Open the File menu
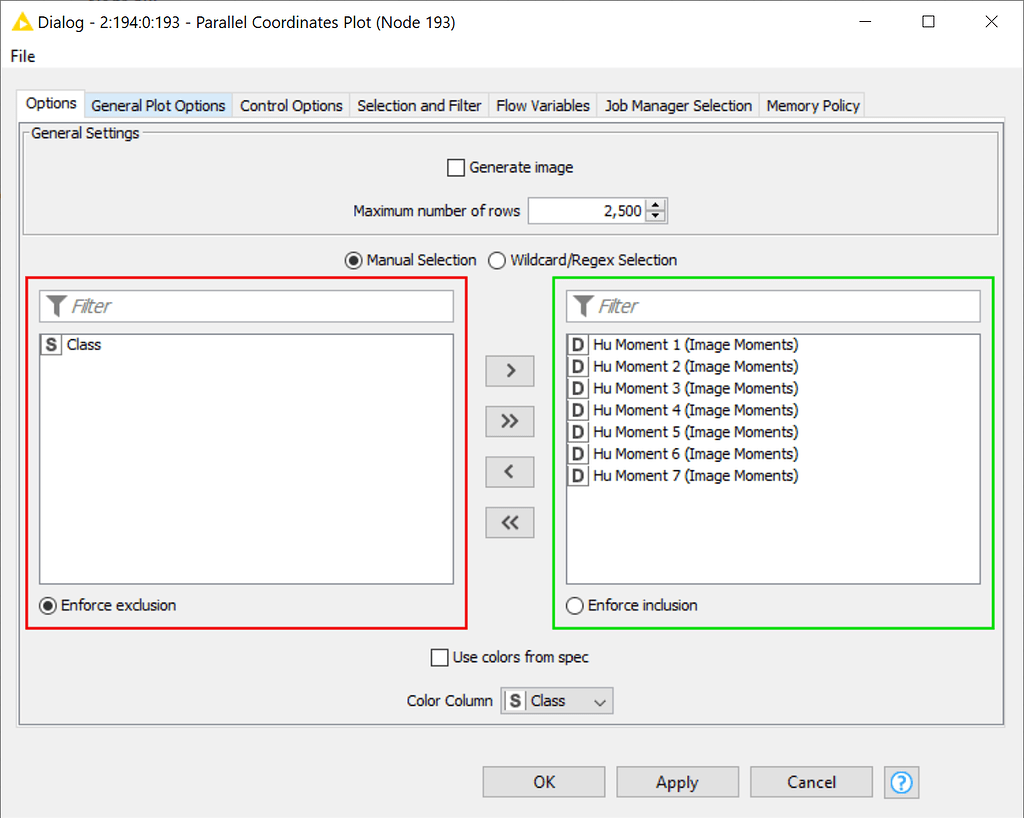Image resolution: width=1024 pixels, height=818 pixels. coord(22,56)
